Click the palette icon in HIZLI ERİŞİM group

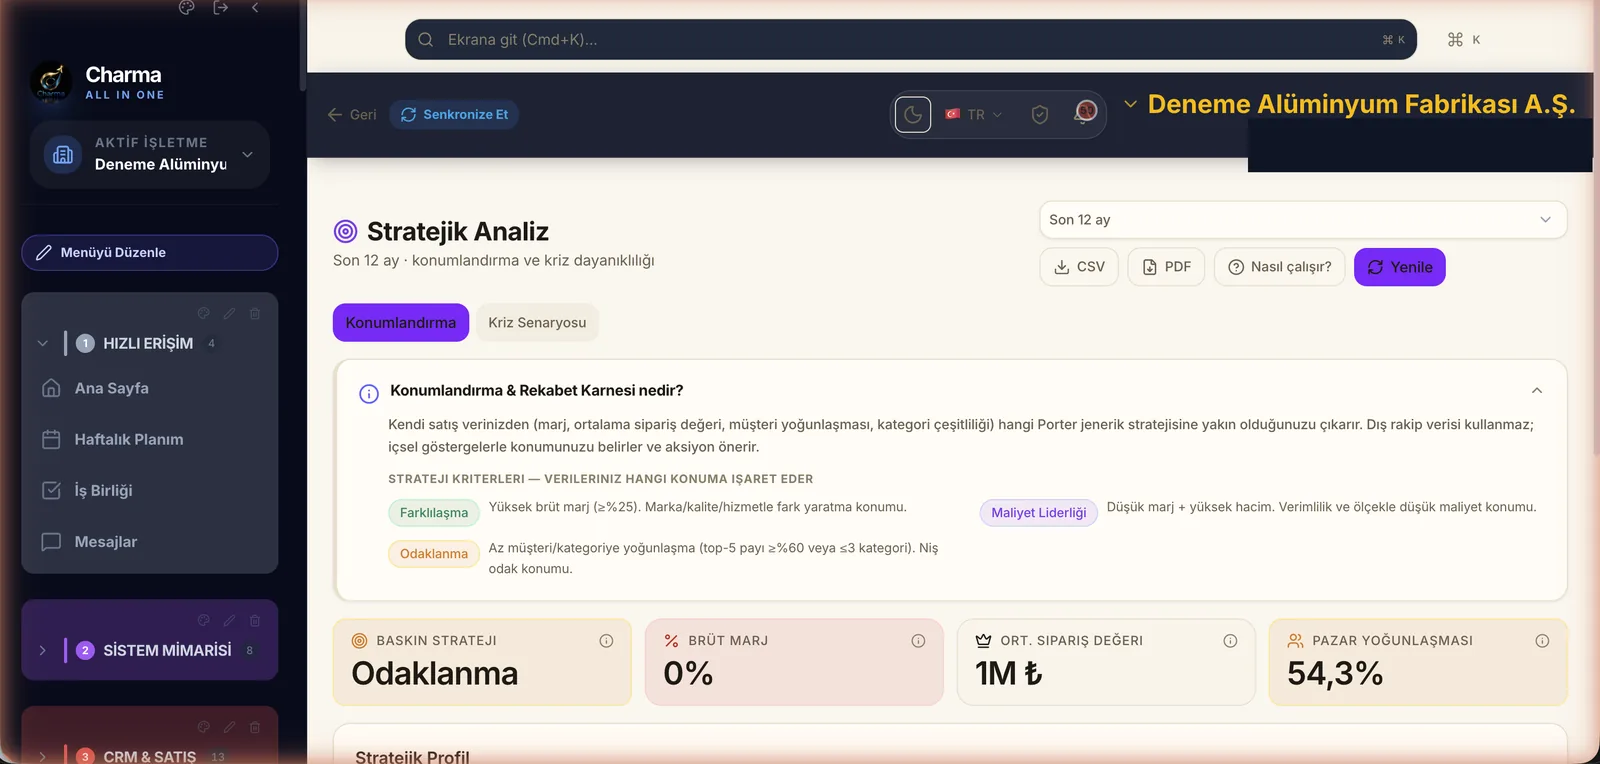pyautogui.click(x=204, y=313)
